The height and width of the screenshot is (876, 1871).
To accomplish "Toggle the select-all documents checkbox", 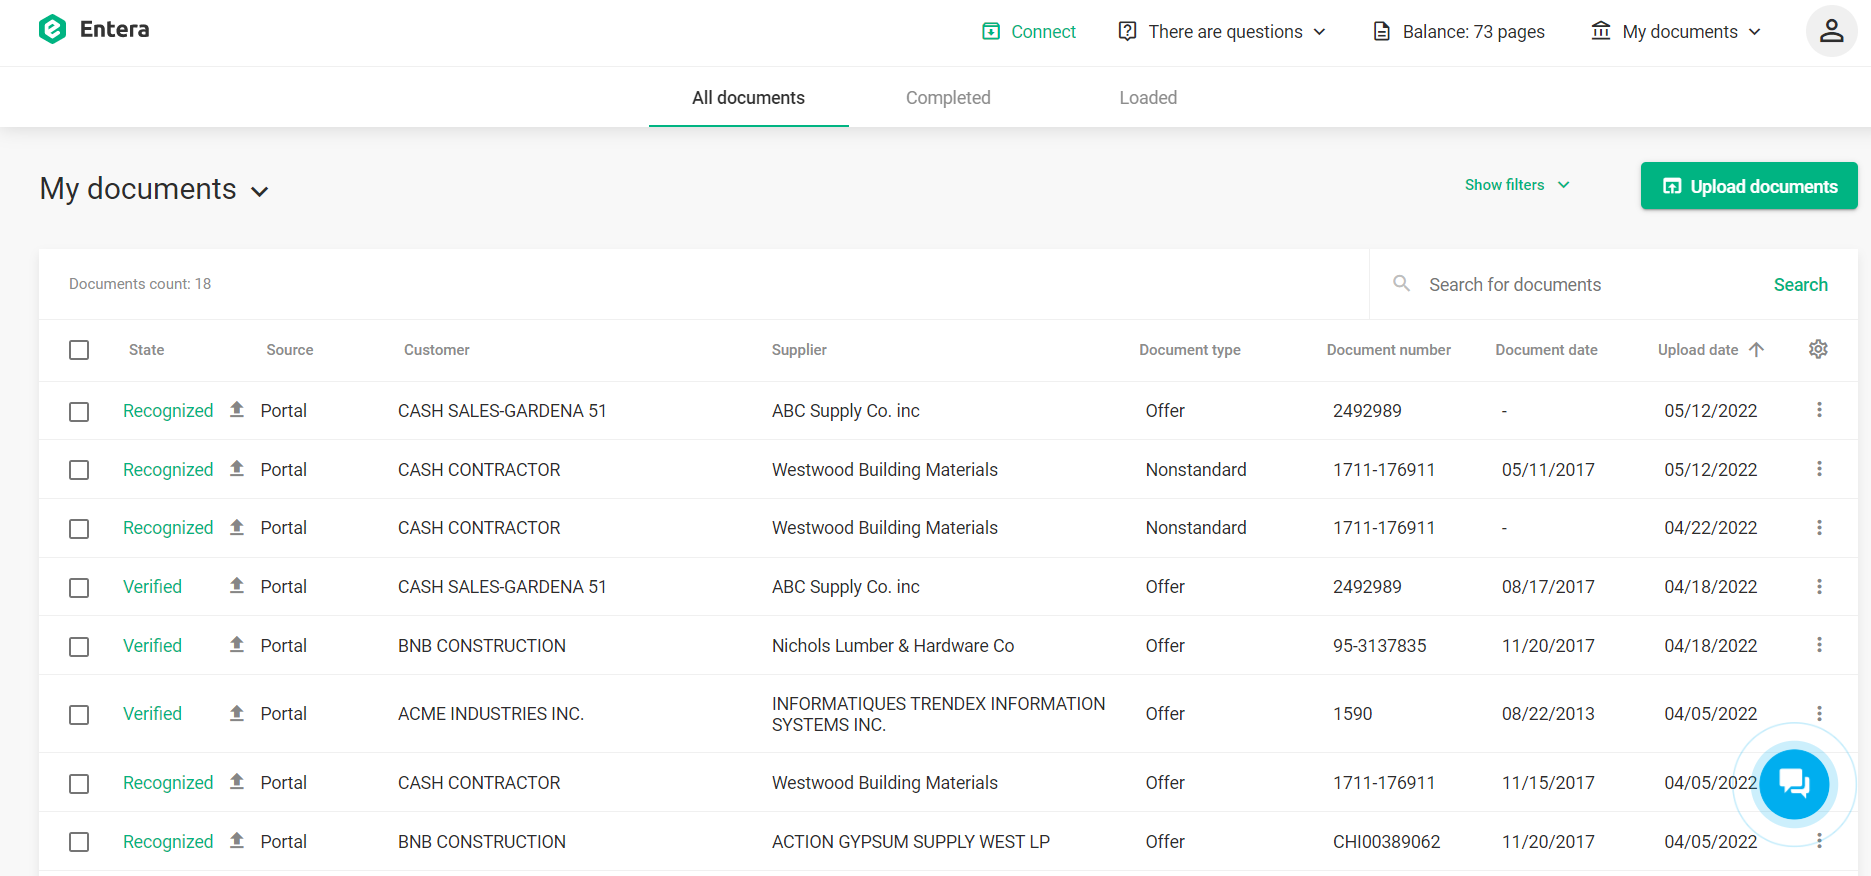I will tap(79, 350).
